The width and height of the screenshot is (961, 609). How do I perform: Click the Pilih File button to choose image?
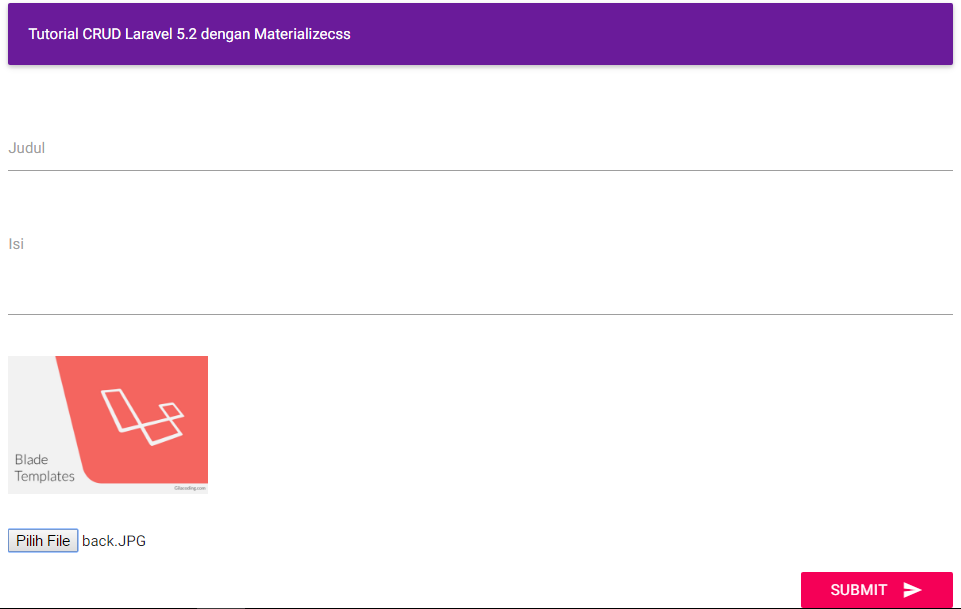(43, 540)
